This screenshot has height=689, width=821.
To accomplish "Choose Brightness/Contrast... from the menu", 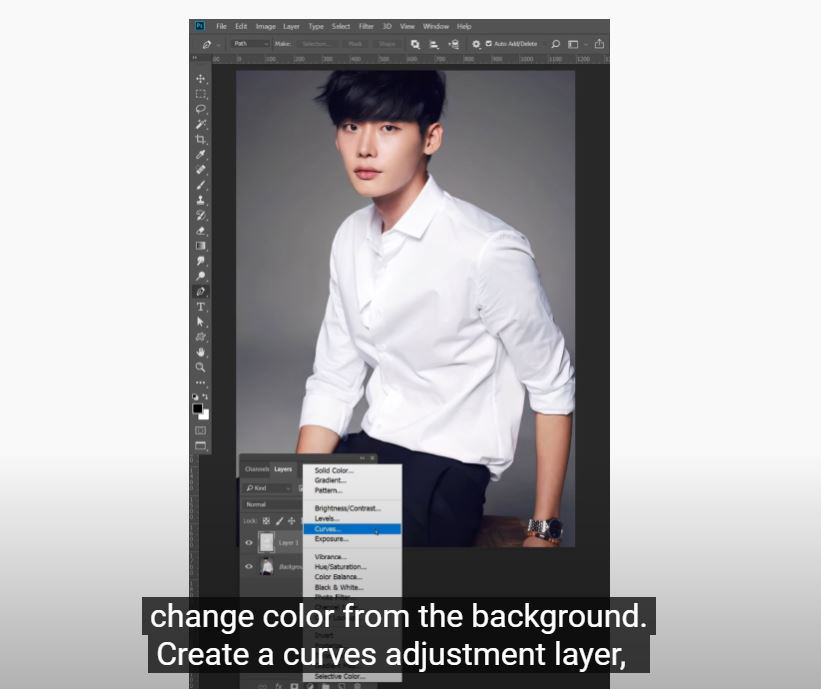I will (x=352, y=508).
